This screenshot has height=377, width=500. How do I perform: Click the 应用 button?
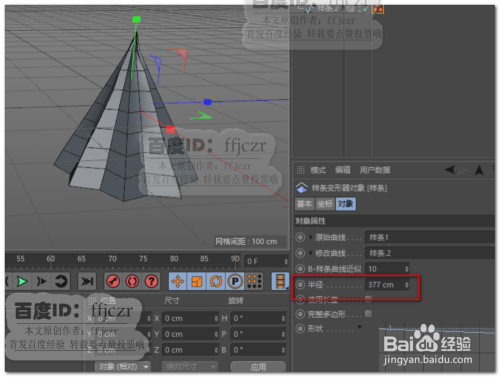pyautogui.click(x=258, y=367)
